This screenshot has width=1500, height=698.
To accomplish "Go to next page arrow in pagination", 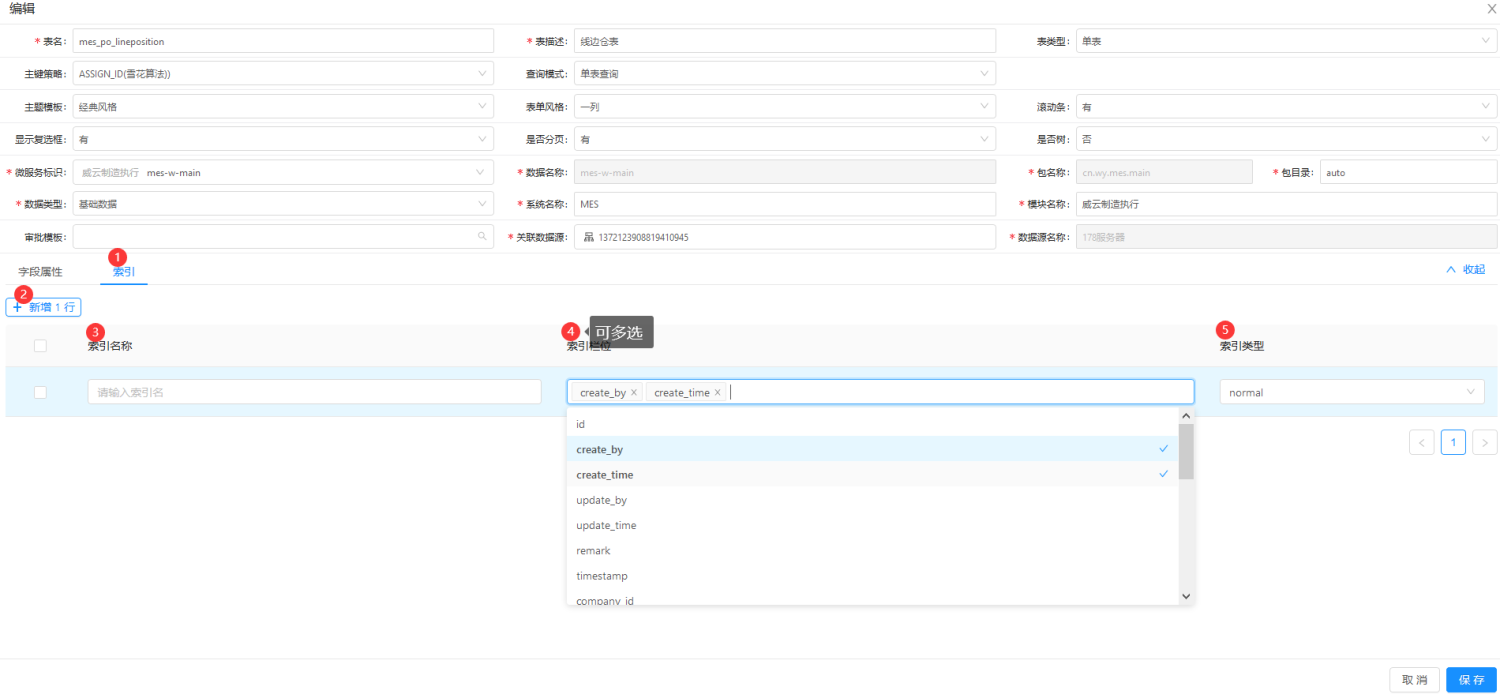I will click(x=1485, y=442).
